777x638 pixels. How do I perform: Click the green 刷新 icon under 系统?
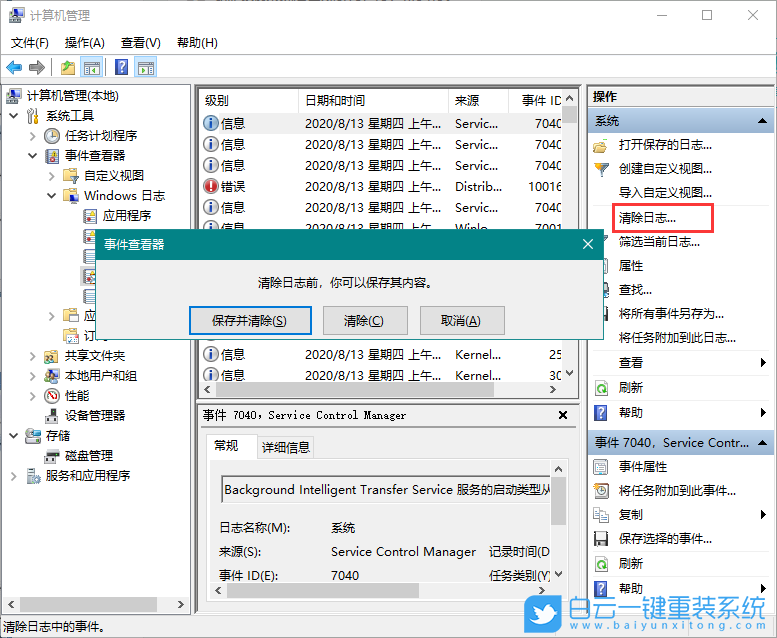coord(601,388)
